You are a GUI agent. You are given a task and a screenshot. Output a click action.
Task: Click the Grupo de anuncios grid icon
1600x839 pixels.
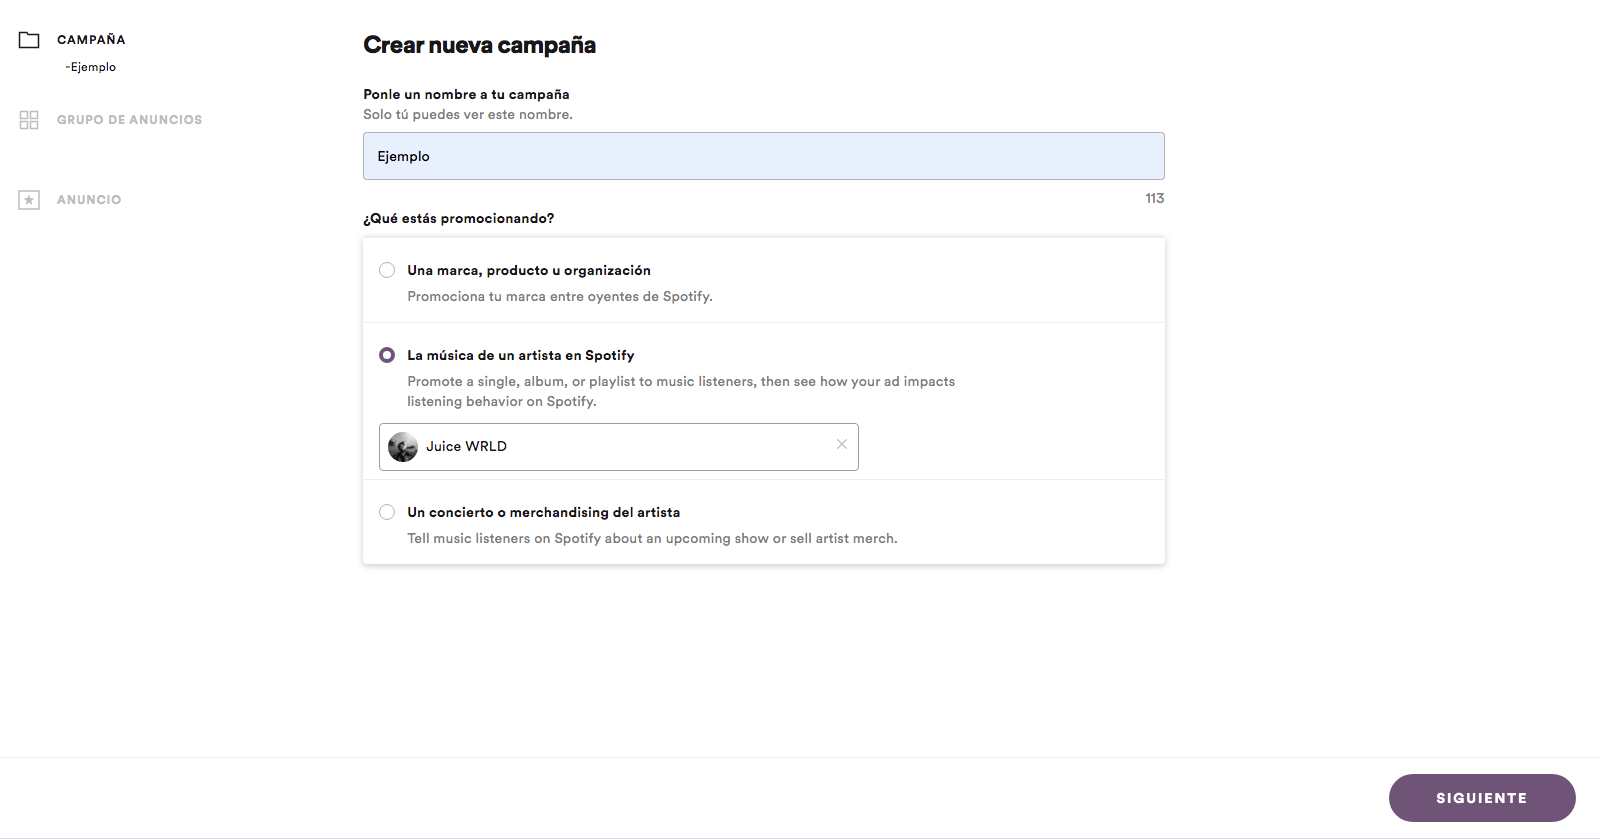click(x=29, y=120)
